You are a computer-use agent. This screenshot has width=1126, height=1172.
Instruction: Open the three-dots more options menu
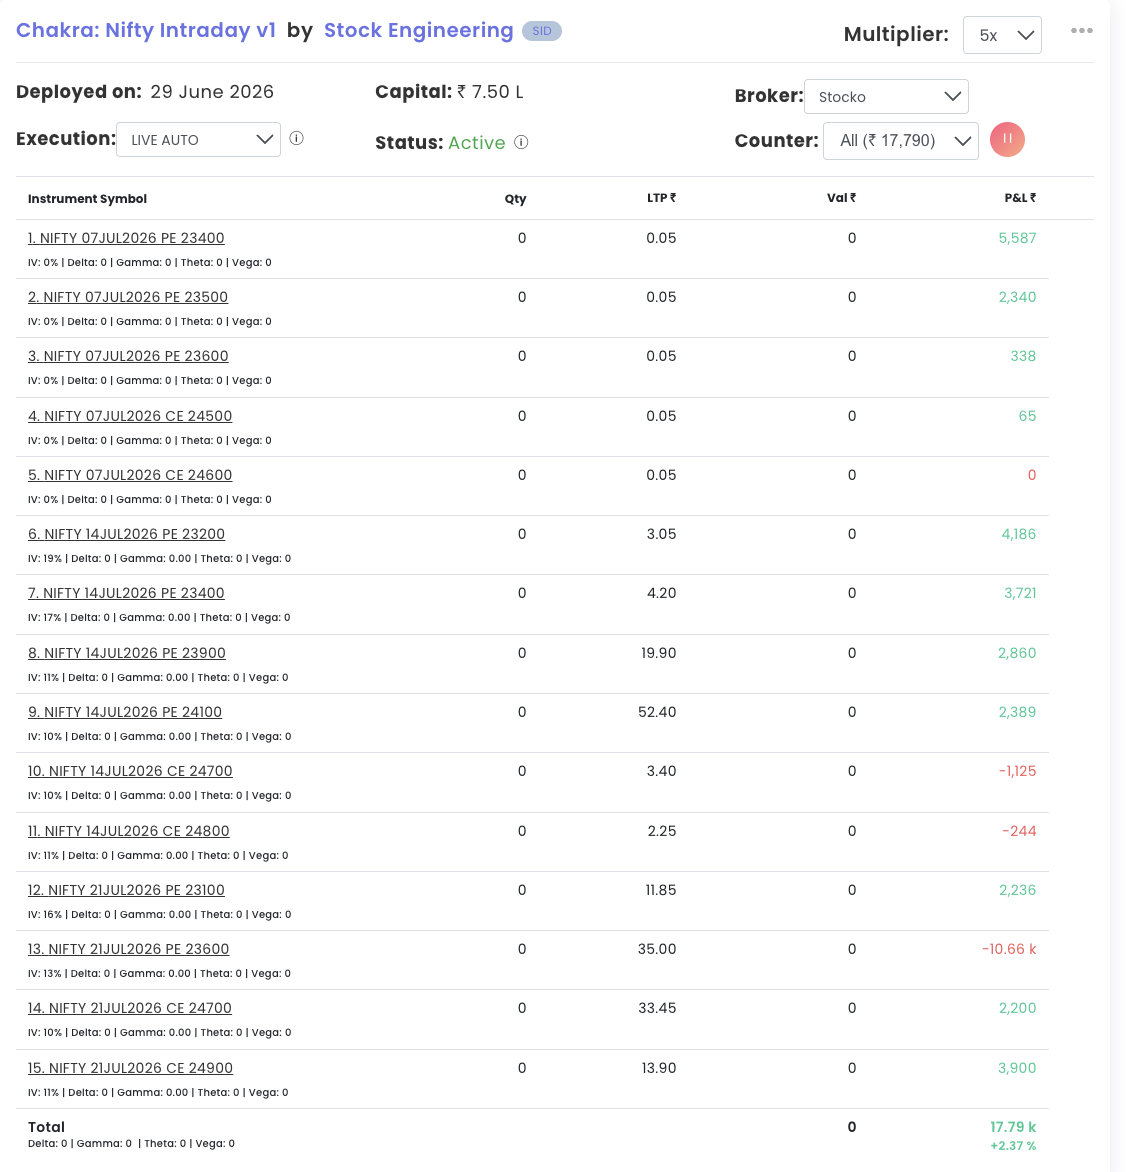[1081, 31]
